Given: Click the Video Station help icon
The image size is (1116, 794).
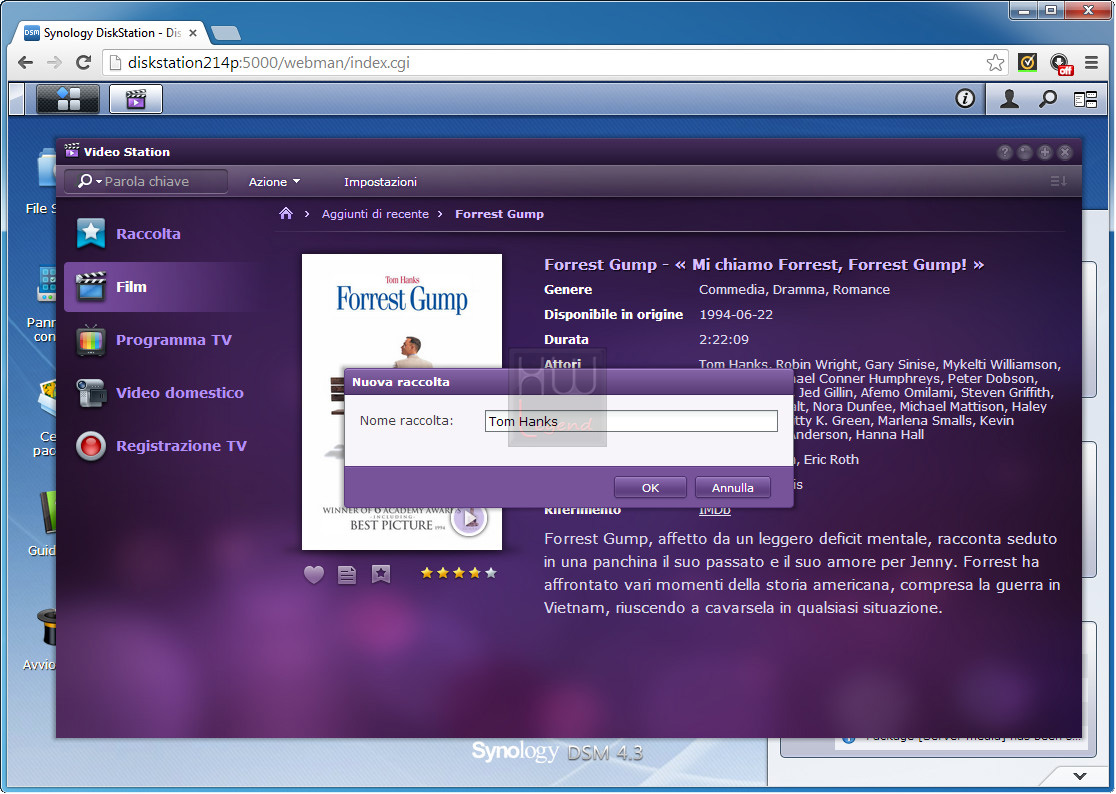Looking at the screenshot, I should tap(1004, 152).
